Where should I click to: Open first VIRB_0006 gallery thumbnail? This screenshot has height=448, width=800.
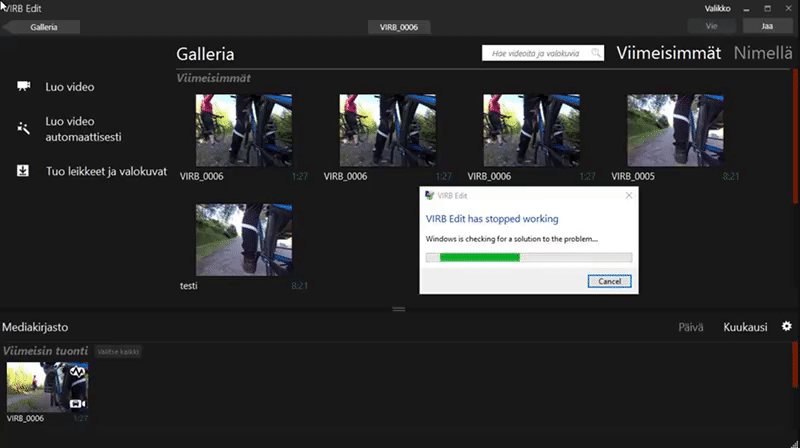pos(244,130)
